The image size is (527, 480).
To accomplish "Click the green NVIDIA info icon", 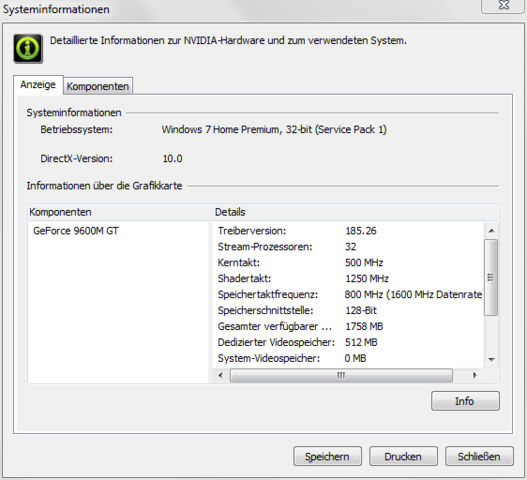I will pyautogui.click(x=28, y=48).
